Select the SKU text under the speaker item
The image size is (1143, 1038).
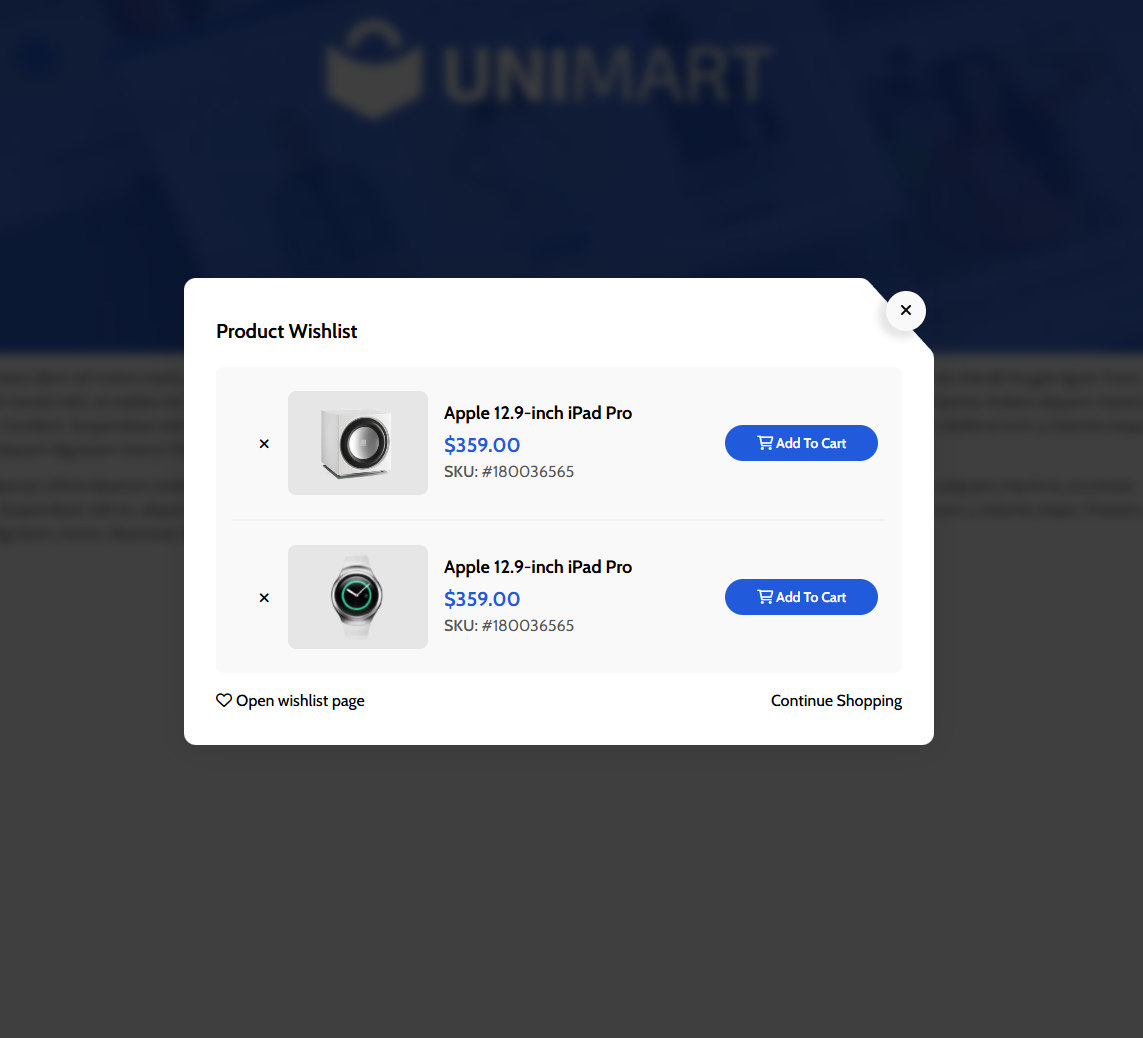pos(509,472)
